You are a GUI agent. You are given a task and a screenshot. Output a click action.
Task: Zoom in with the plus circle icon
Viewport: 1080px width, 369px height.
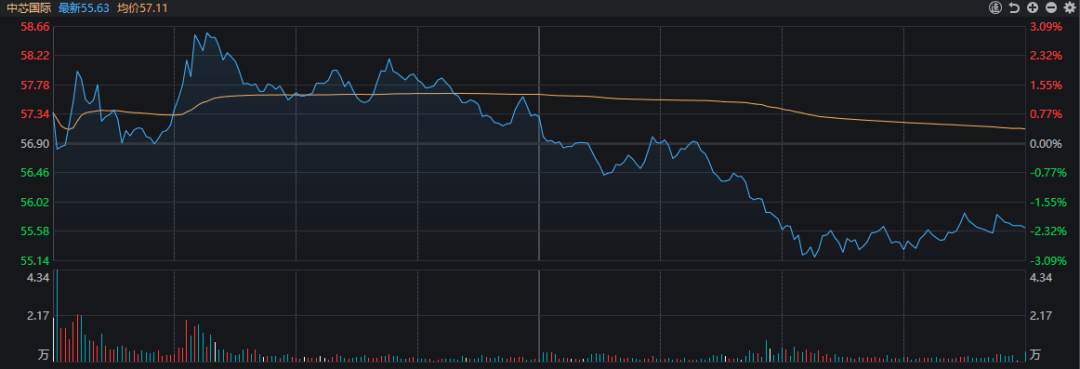[1032, 8]
